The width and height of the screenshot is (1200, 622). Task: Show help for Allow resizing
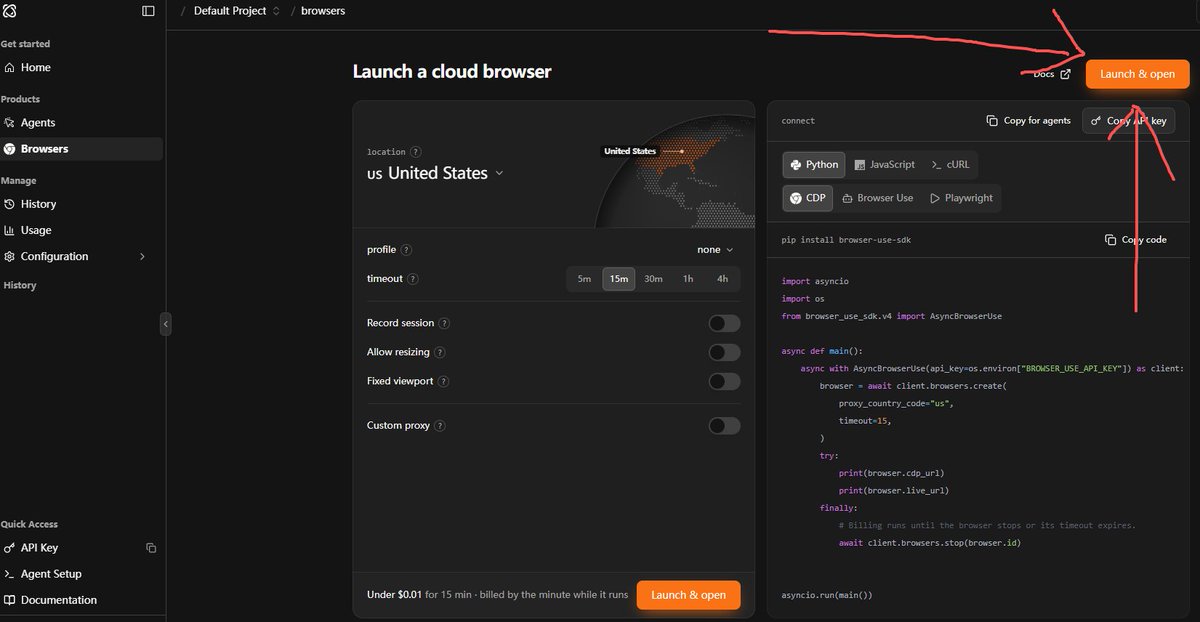pyautogui.click(x=440, y=352)
